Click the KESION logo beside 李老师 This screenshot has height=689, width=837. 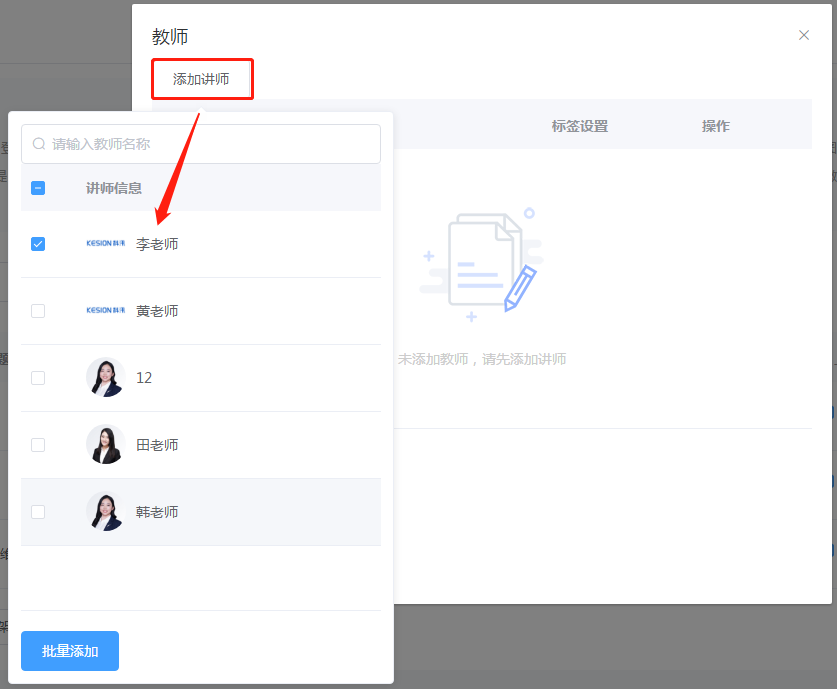point(105,243)
